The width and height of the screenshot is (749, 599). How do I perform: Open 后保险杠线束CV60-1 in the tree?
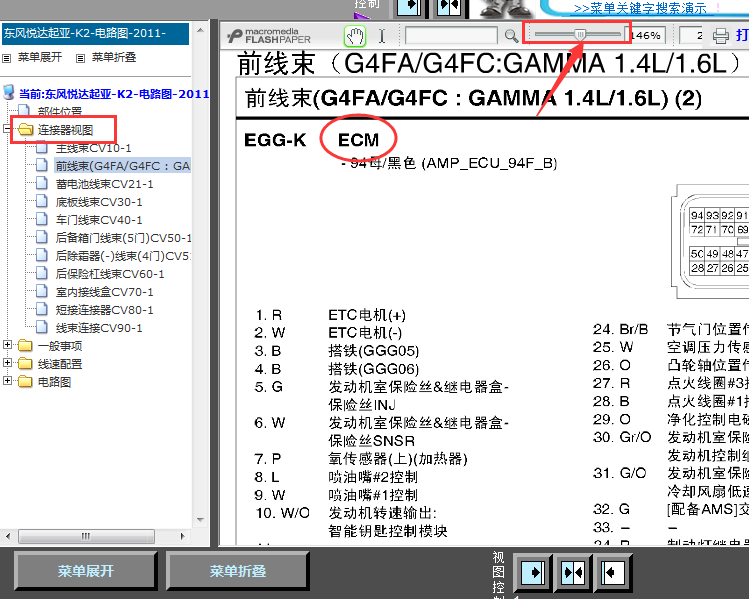click(110, 274)
